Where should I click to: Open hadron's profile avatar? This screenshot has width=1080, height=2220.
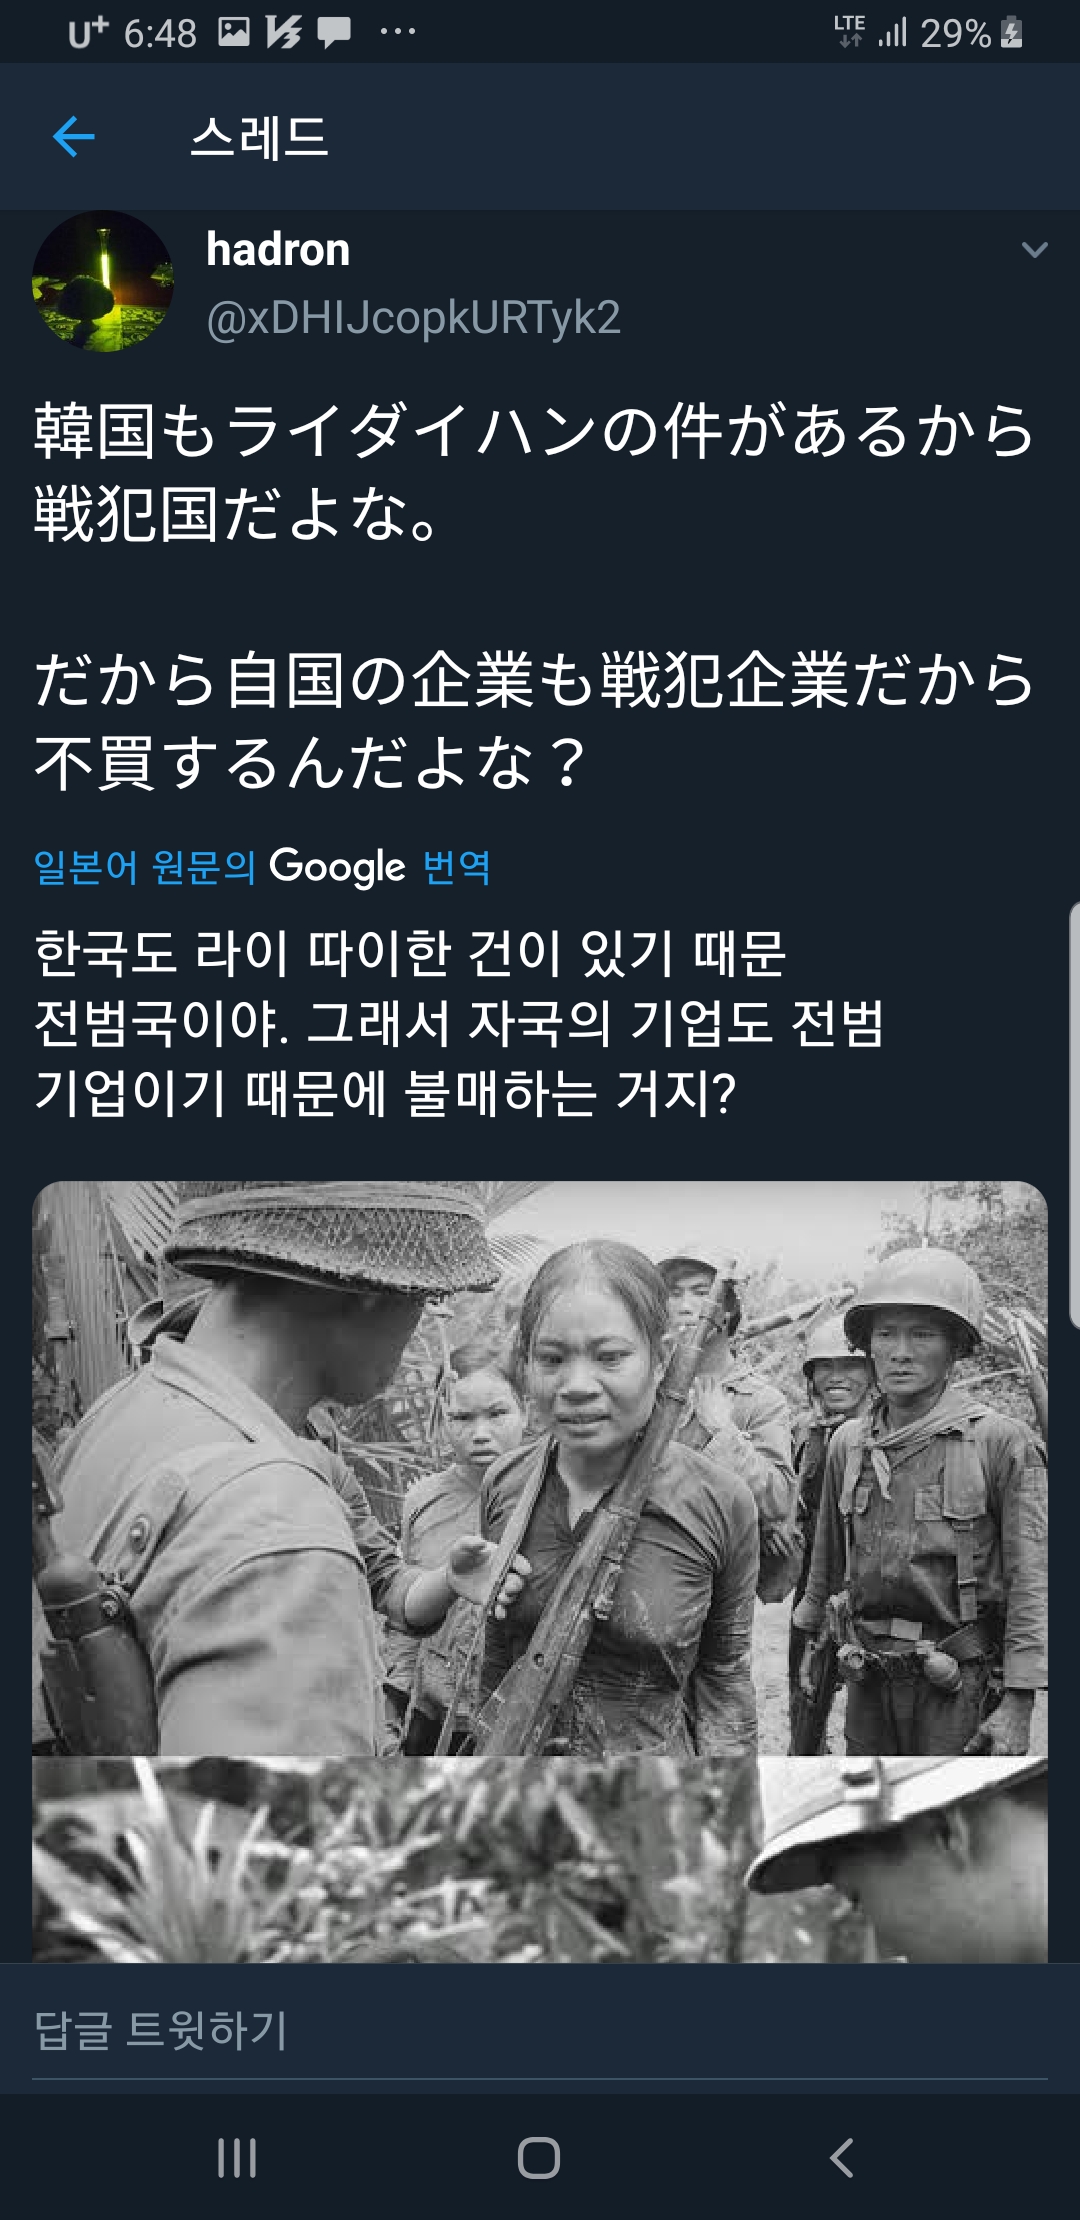coord(103,281)
